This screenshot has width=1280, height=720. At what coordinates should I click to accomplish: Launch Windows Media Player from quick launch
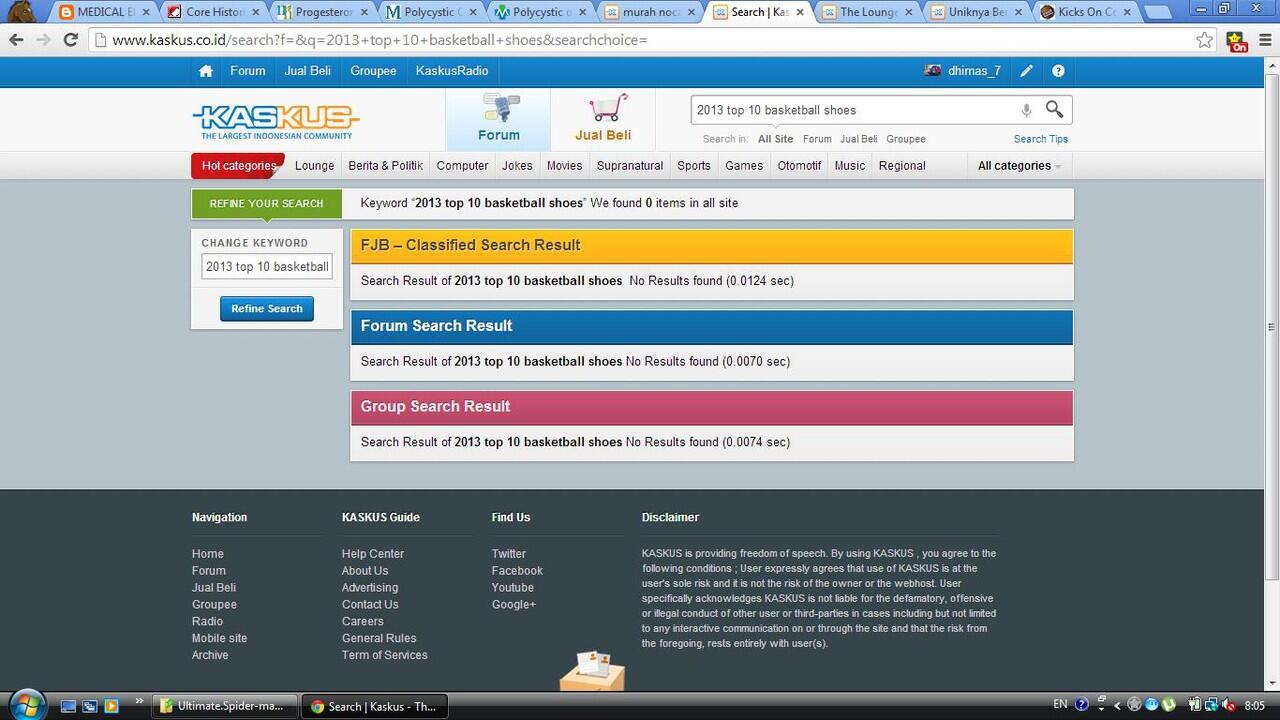point(111,706)
